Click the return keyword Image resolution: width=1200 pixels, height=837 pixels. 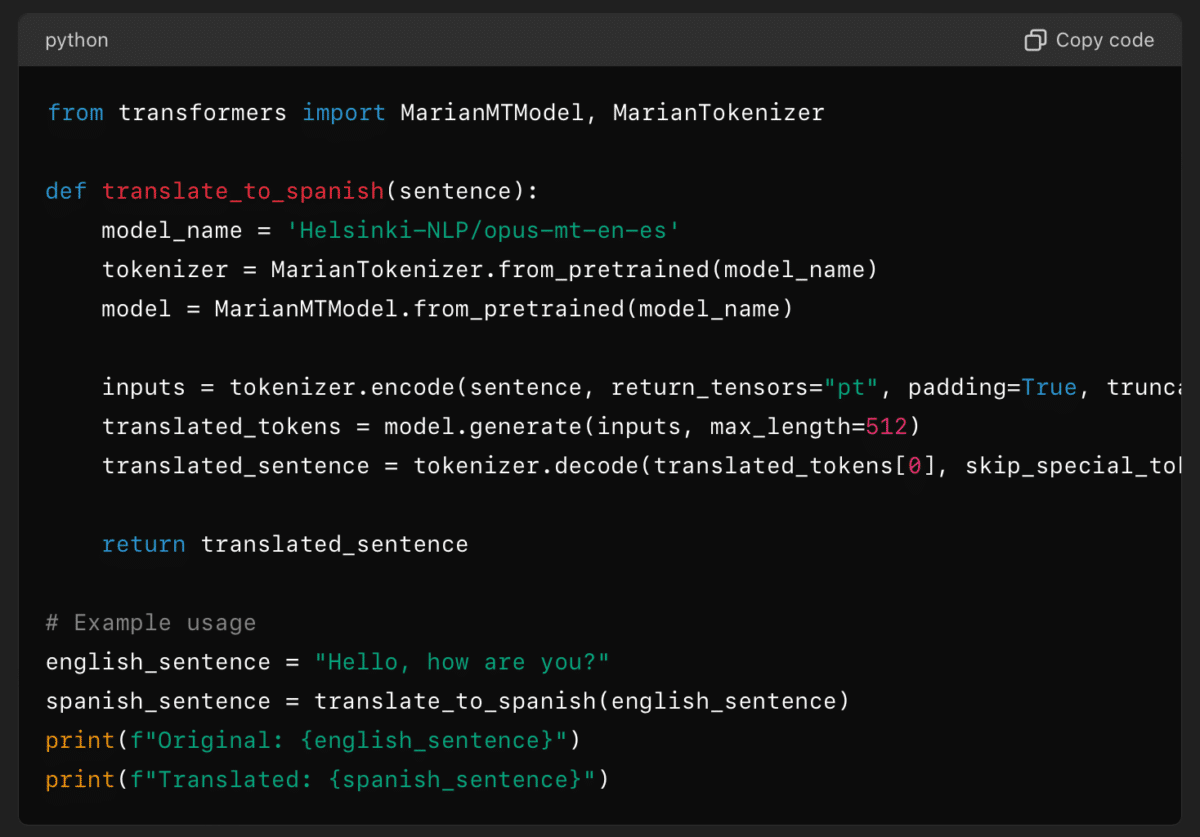click(143, 544)
